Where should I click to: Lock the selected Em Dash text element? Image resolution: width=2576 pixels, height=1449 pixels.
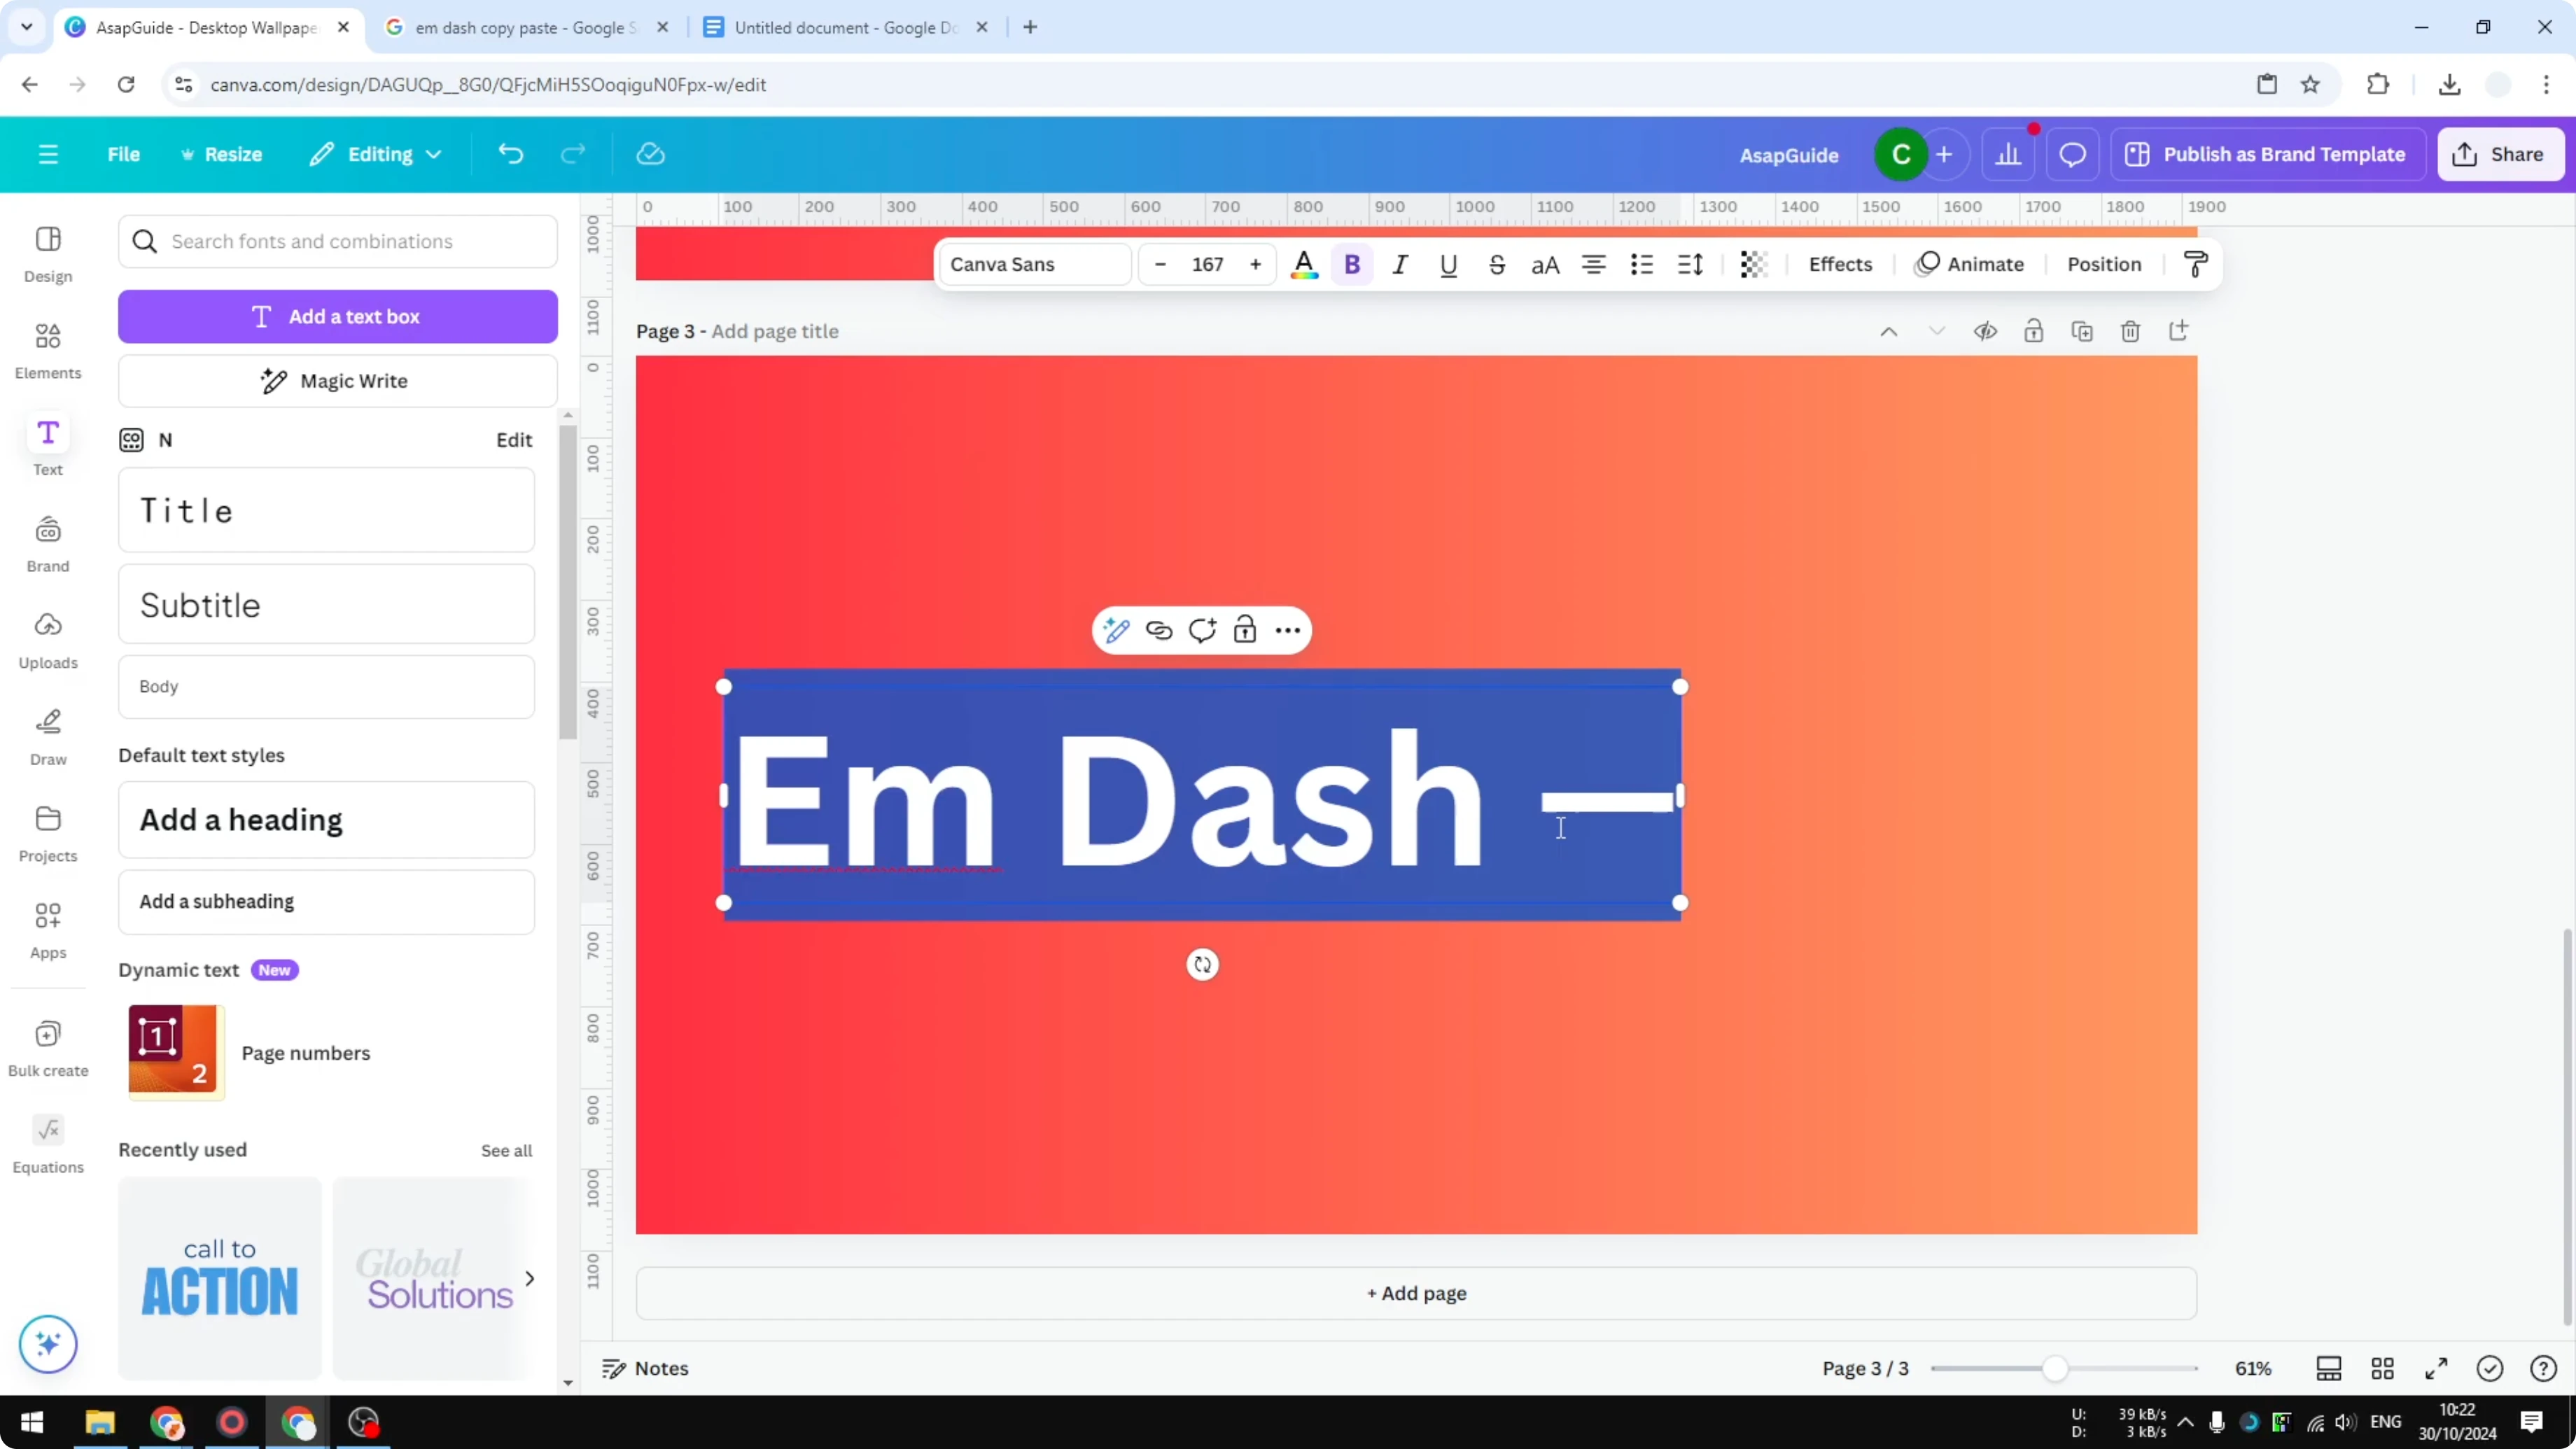click(1245, 630)
